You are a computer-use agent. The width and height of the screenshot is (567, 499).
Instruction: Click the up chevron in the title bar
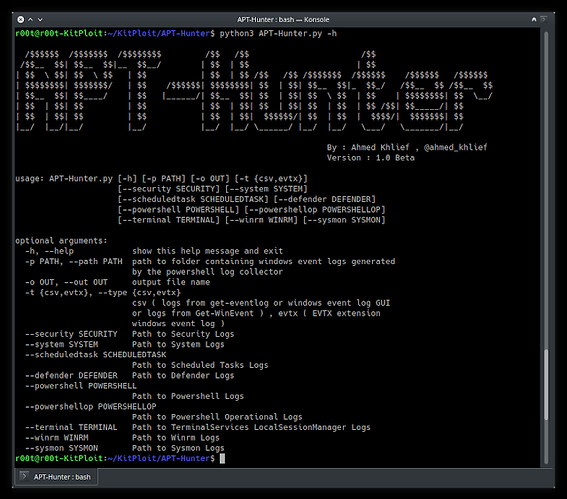pyautogui.click(x=31, y=19)
